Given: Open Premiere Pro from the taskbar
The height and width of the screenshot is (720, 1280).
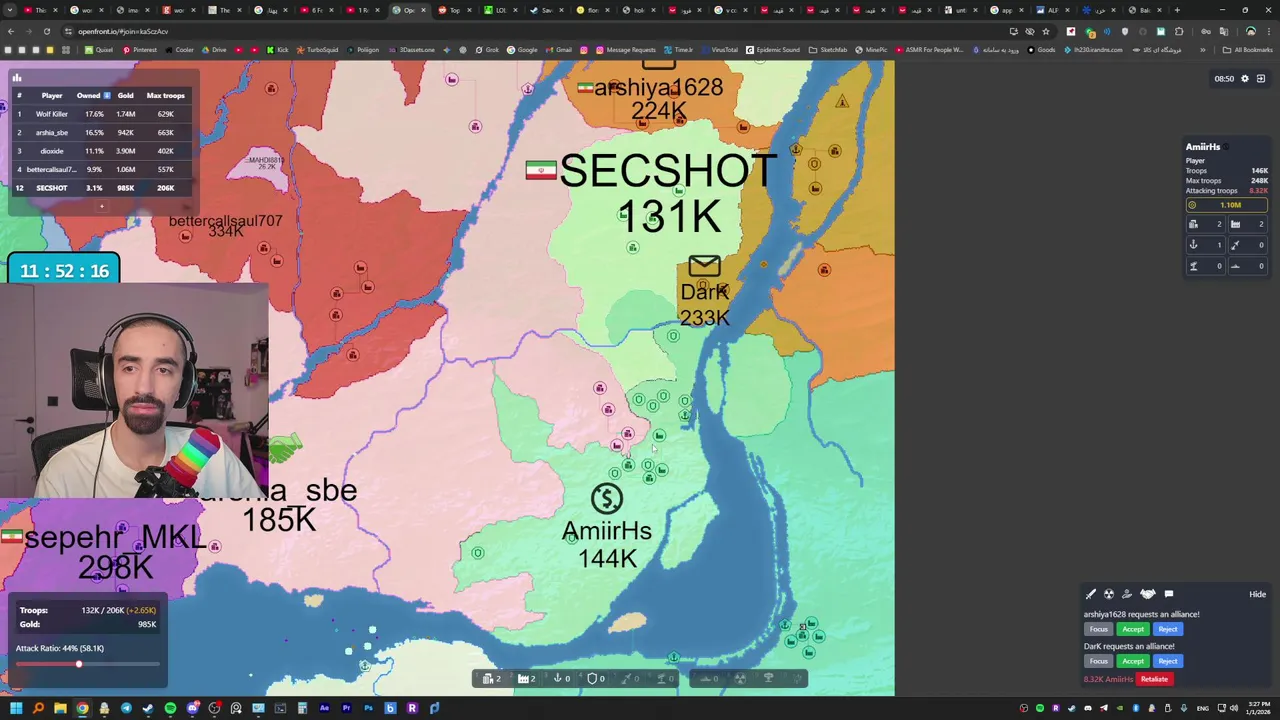Looking at the screenshot, I should [x=346, y=708].
